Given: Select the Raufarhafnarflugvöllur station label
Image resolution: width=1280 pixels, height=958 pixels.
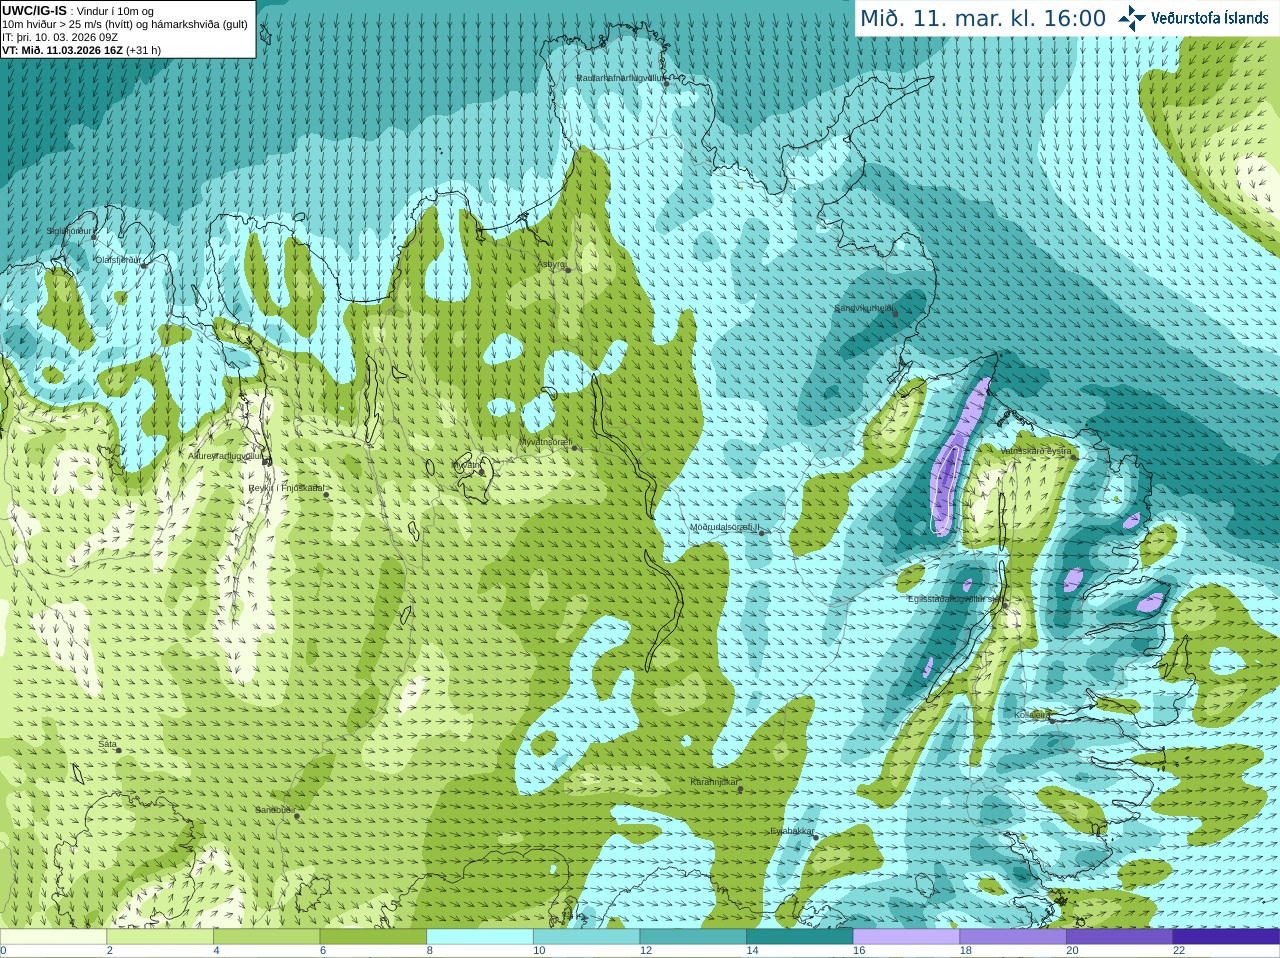Looking at the screenshot, I should pos(620,78).
